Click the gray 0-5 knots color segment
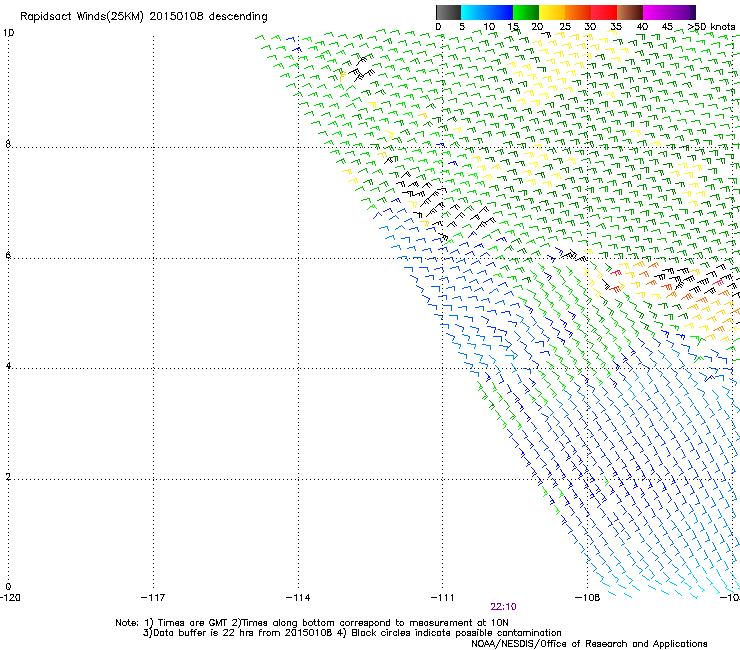 pyautogui.click(x=448, y=12)
